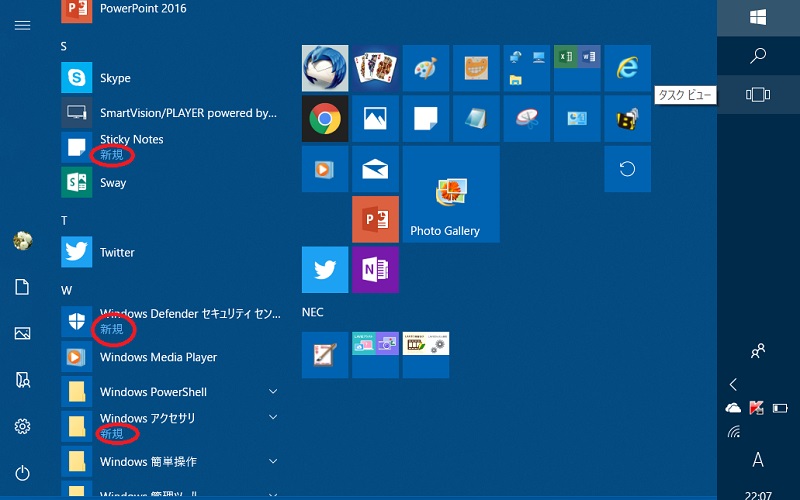Click the Windows Start button
This screenshot has height=500, width=800.
[x=758, y=17]
